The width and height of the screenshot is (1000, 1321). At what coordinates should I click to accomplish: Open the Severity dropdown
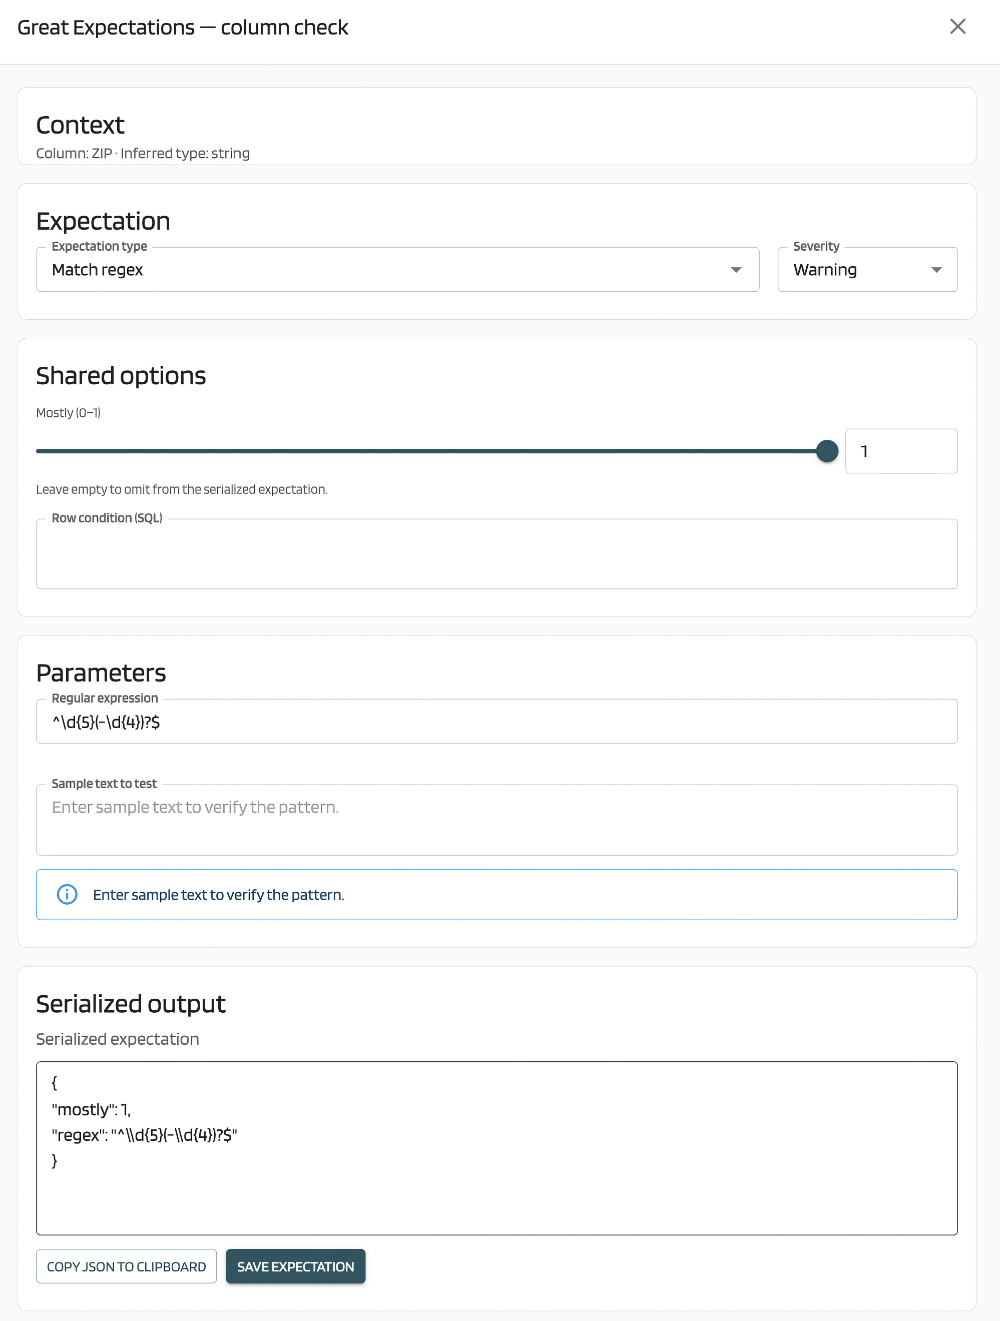[867, 270]
